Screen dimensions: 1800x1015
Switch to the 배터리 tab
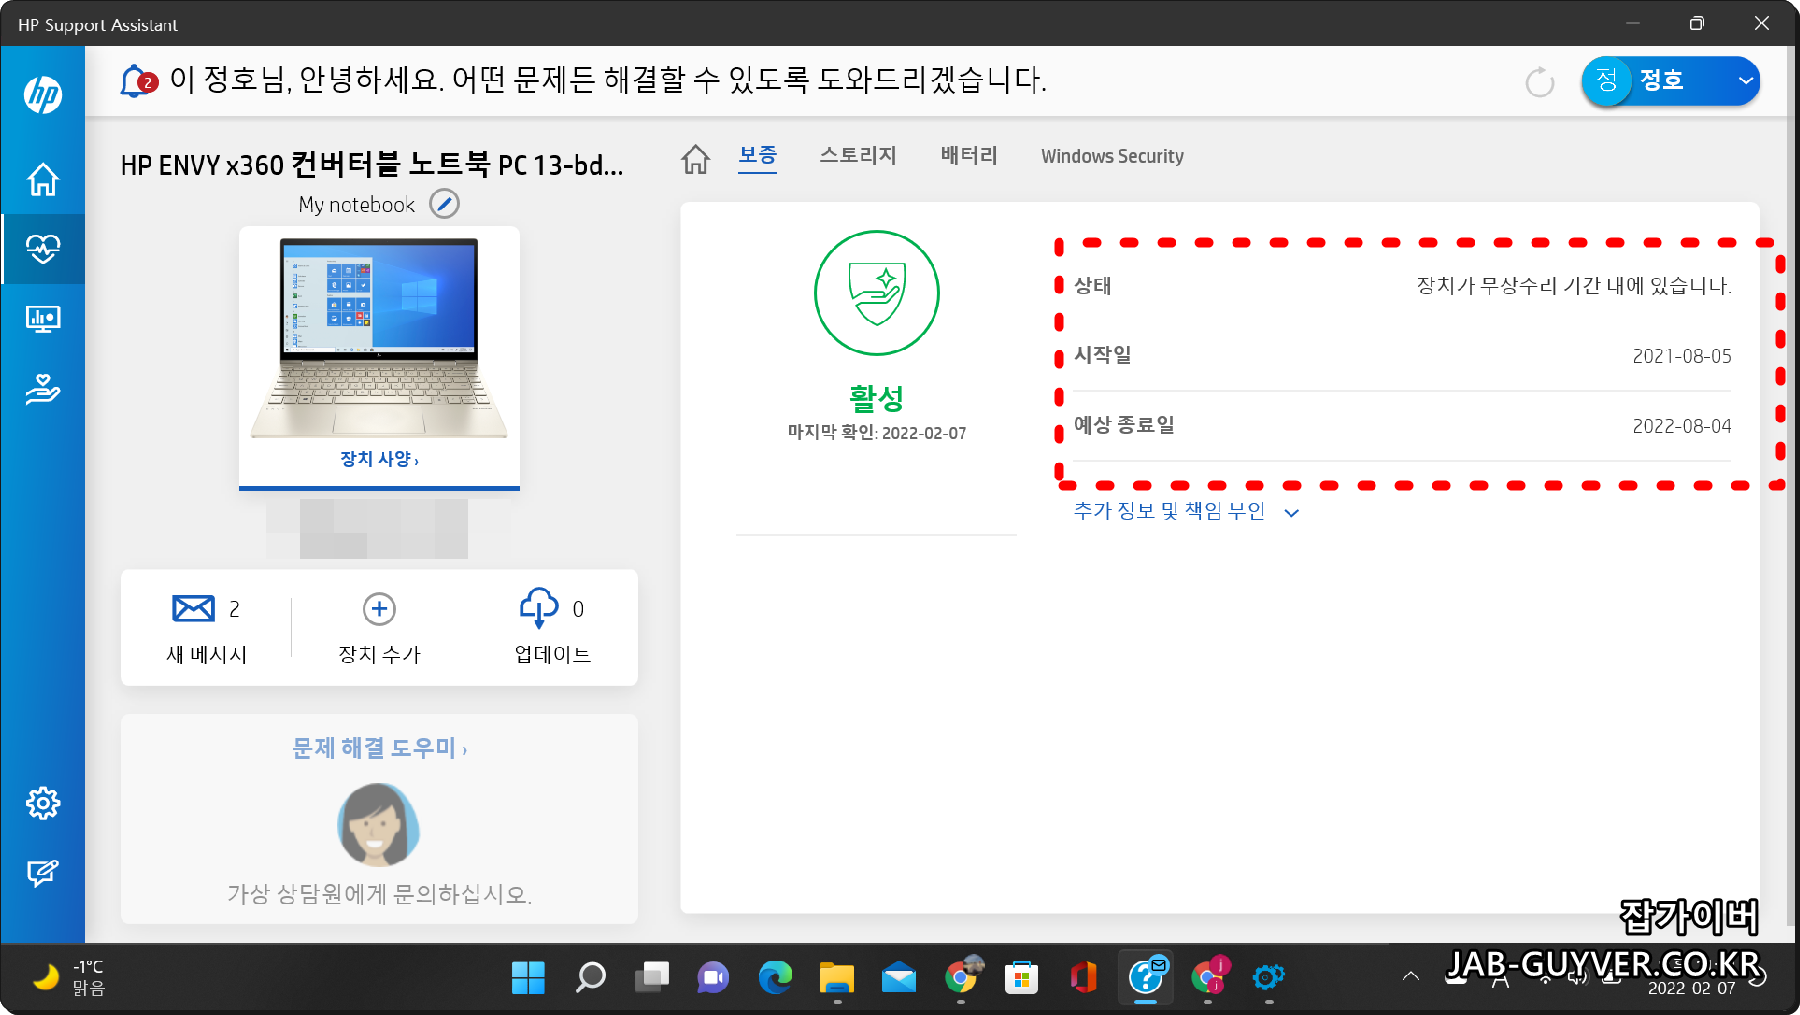(969, 155)
